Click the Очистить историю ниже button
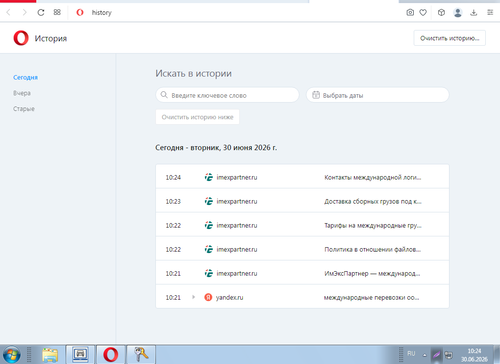The height and width of the screenshot is (364, 500). pyautogui.click(x=197, y=117)
